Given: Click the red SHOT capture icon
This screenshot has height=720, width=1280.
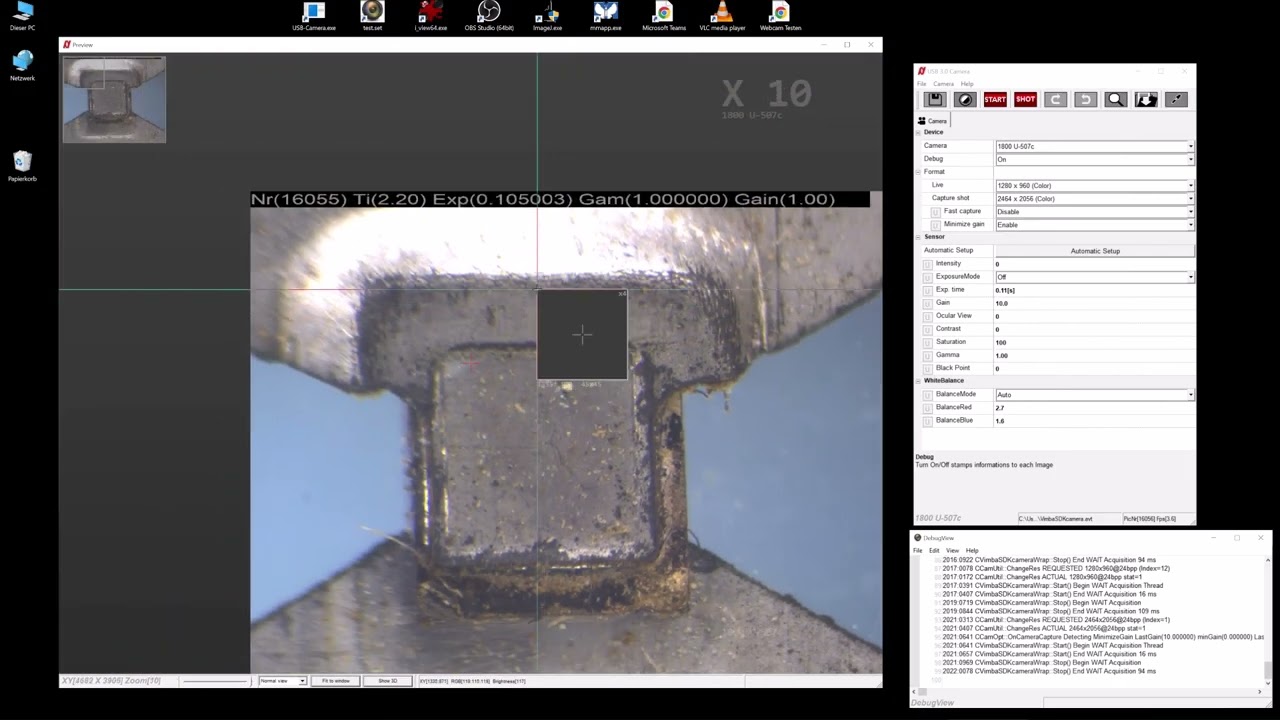Looking at the screenshot, I should click(x=1025, y=99).
